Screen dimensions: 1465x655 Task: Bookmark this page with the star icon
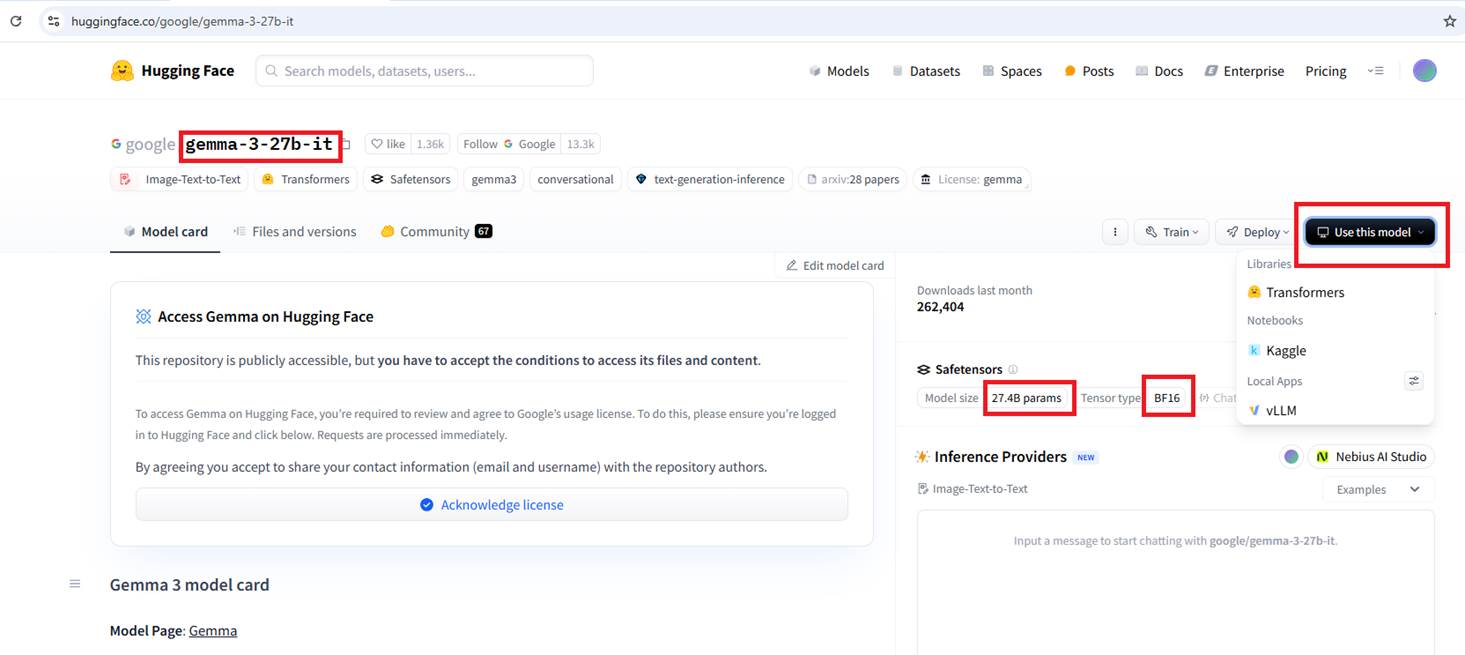coord(1449,21)
